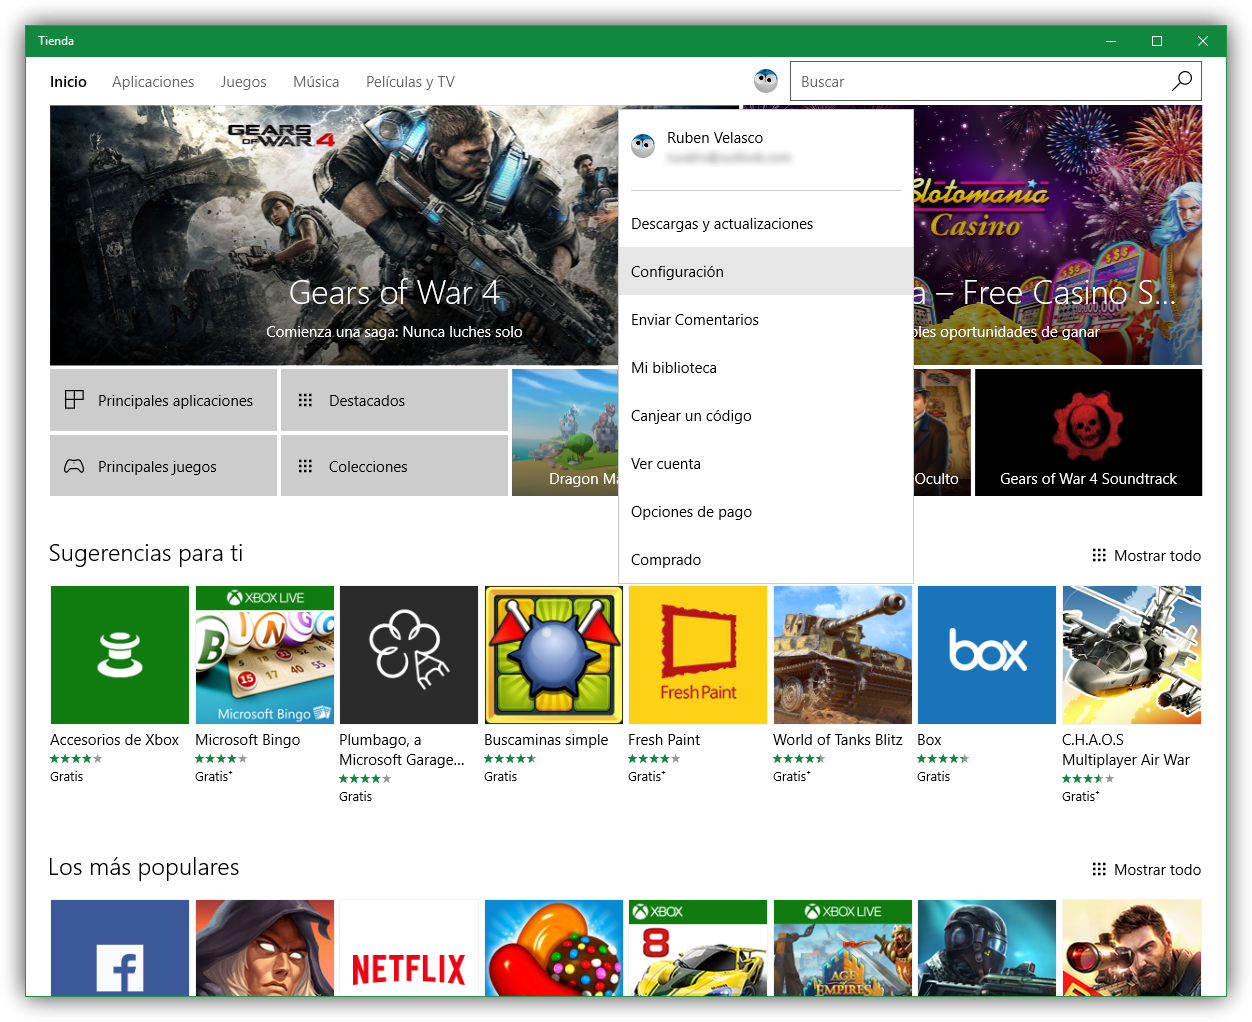Select Canjear un código menu entry

(x=766, y=416)
